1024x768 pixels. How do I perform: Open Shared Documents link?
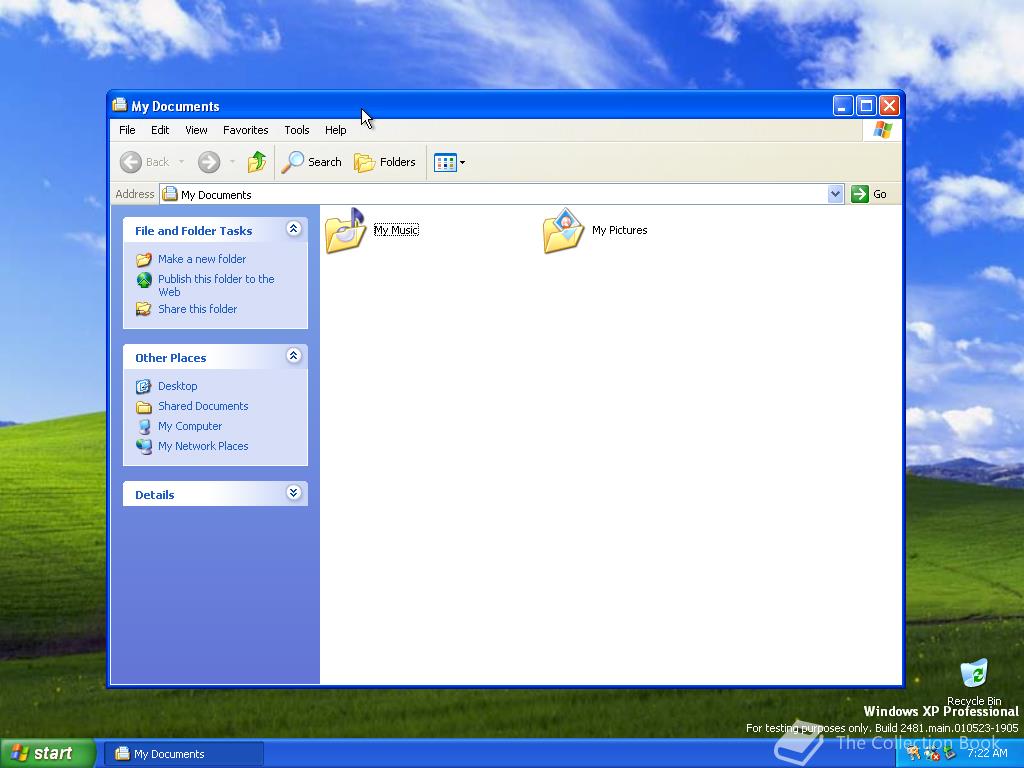pyautogui.click(x=203, y=406)
